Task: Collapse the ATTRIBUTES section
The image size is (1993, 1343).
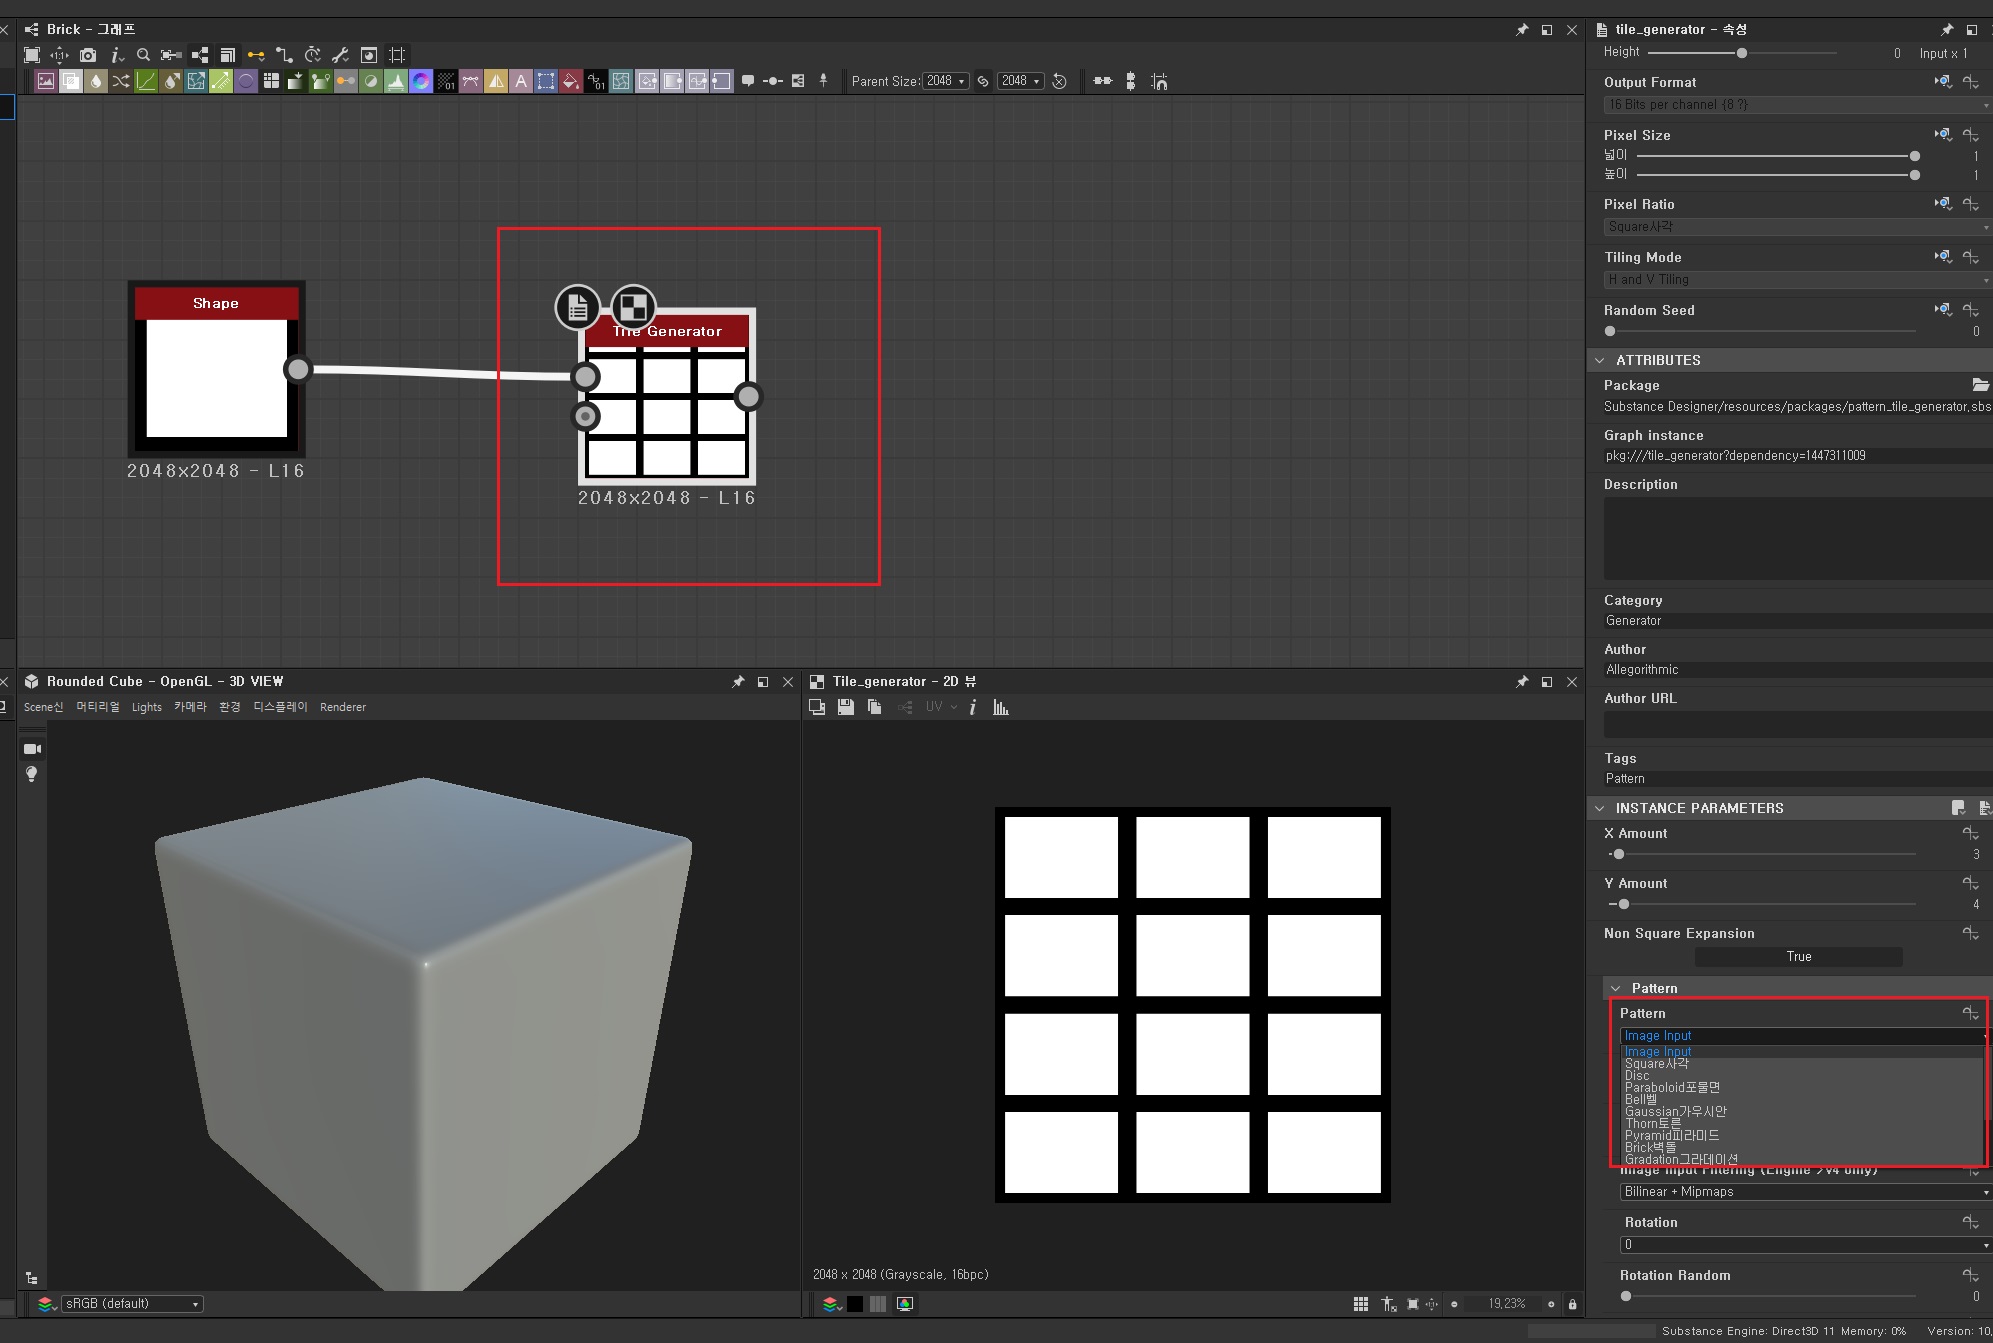Action: click(x=1600, y=360)
